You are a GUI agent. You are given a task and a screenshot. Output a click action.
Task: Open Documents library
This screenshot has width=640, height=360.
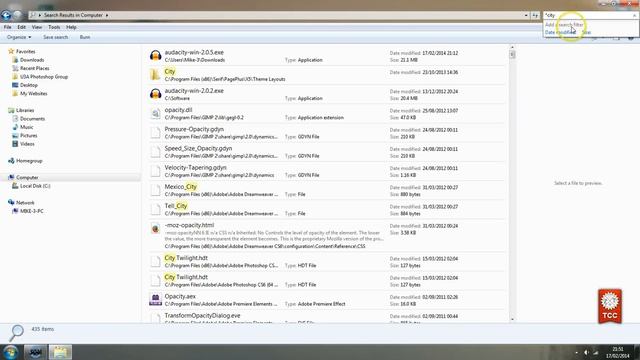[32, 119]
